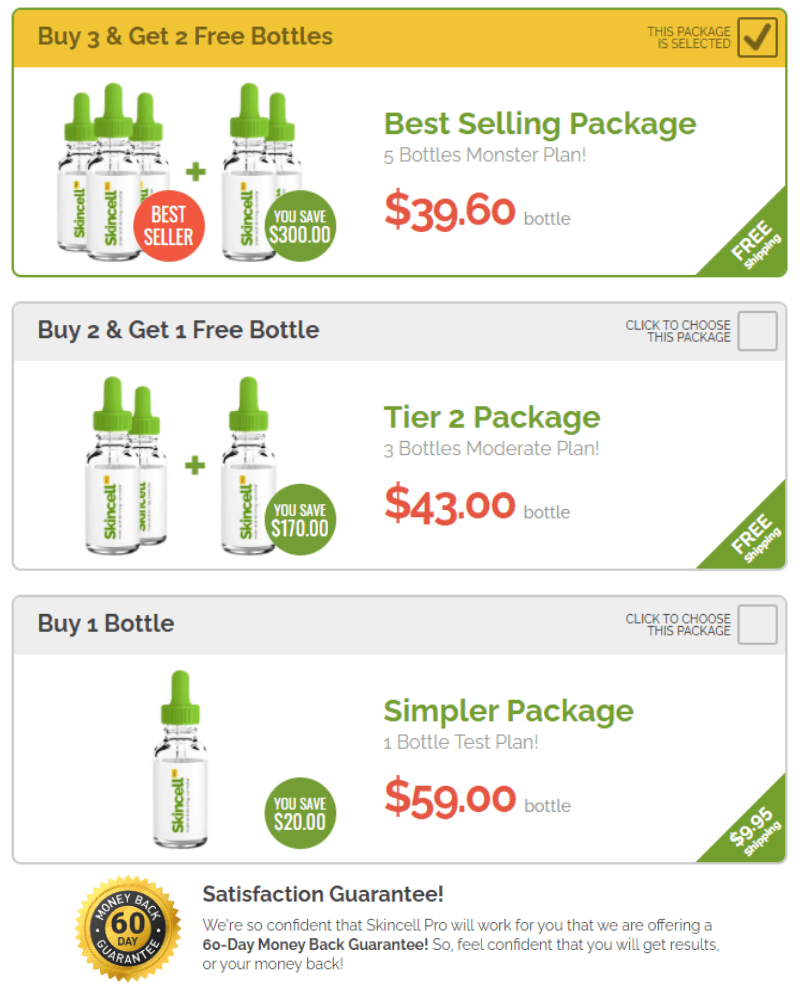Select the Buy 3 & Get 2 Free header
Viewport: 800px width, 1000px height.
[185, 37]
